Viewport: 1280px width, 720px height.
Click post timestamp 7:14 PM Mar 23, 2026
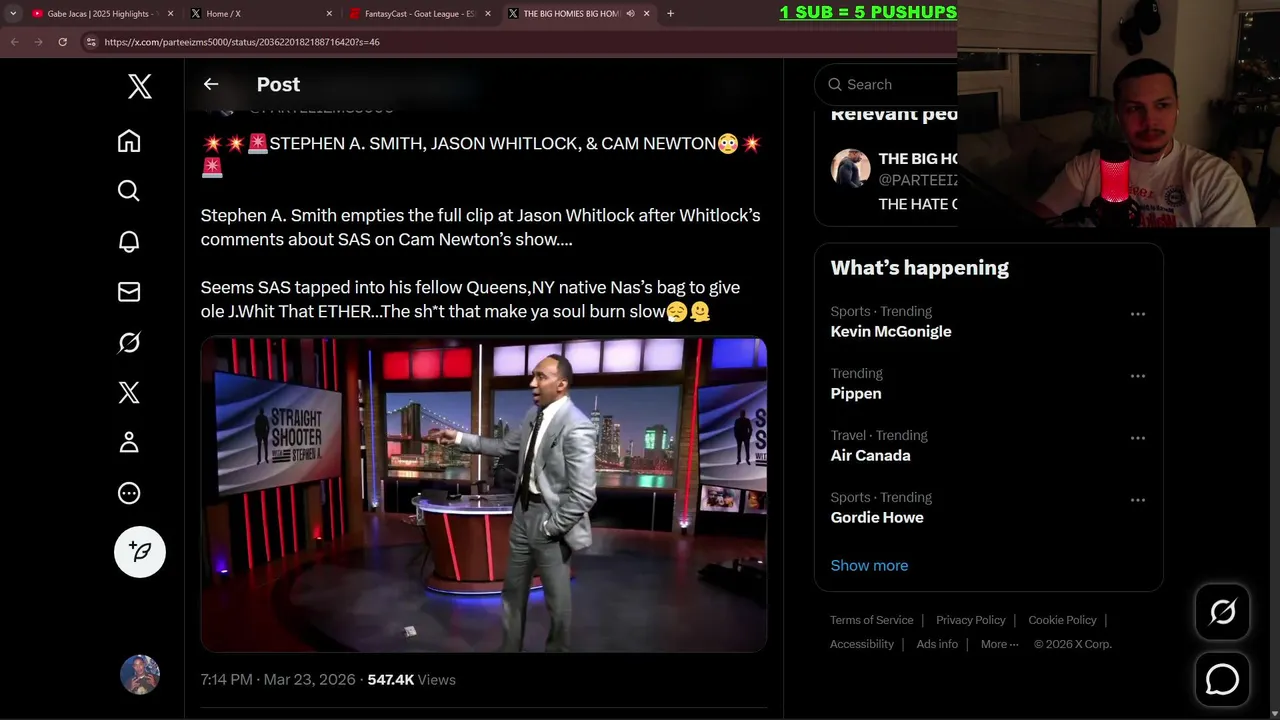tap(278, 680)
